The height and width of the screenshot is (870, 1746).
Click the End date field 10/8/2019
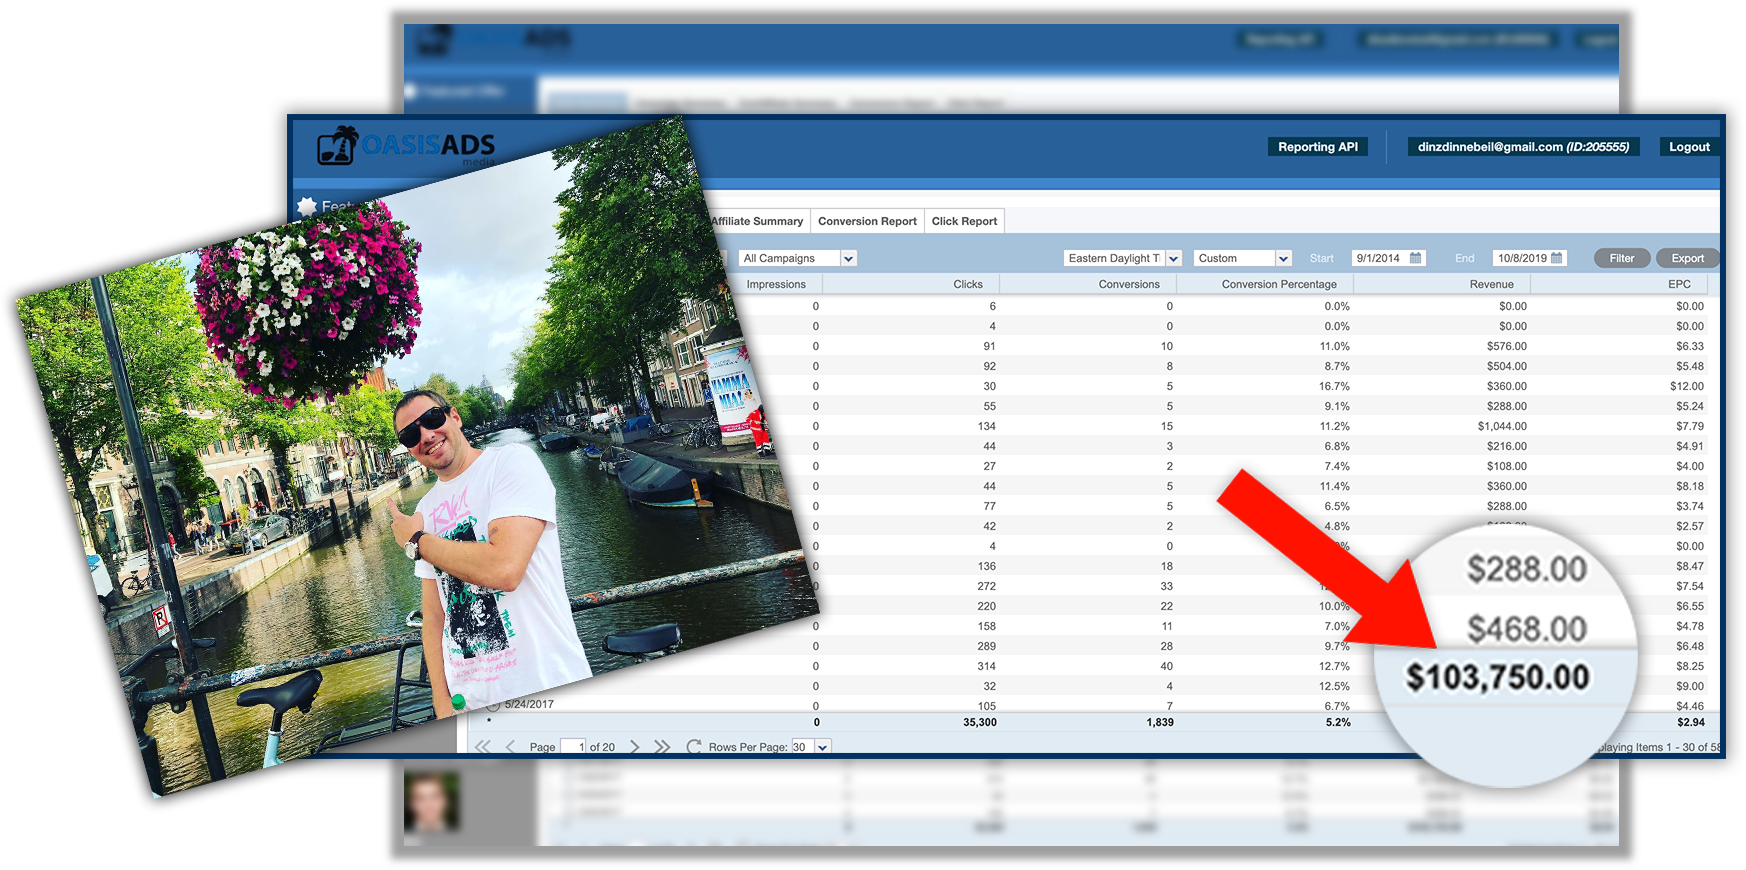(1529, 258)
